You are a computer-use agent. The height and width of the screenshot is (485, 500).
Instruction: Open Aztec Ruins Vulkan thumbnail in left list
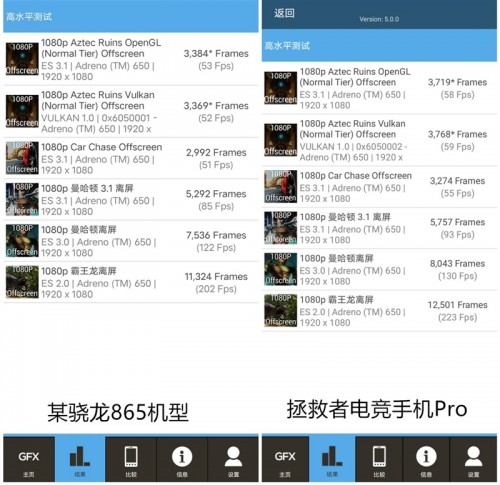point(22,111)
